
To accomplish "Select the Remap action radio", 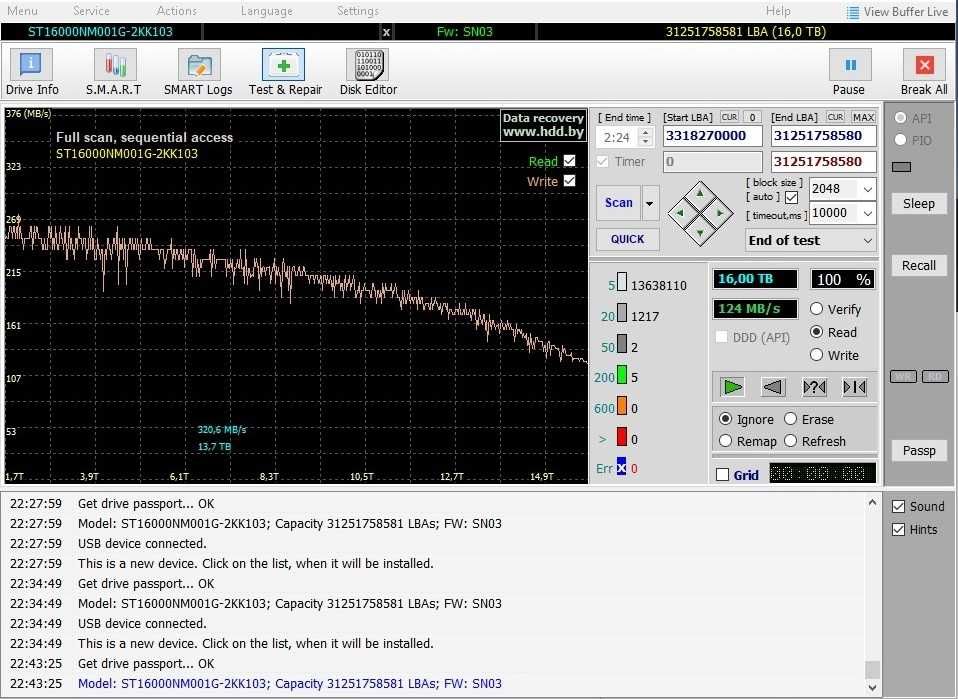I will tap(725, 441).
